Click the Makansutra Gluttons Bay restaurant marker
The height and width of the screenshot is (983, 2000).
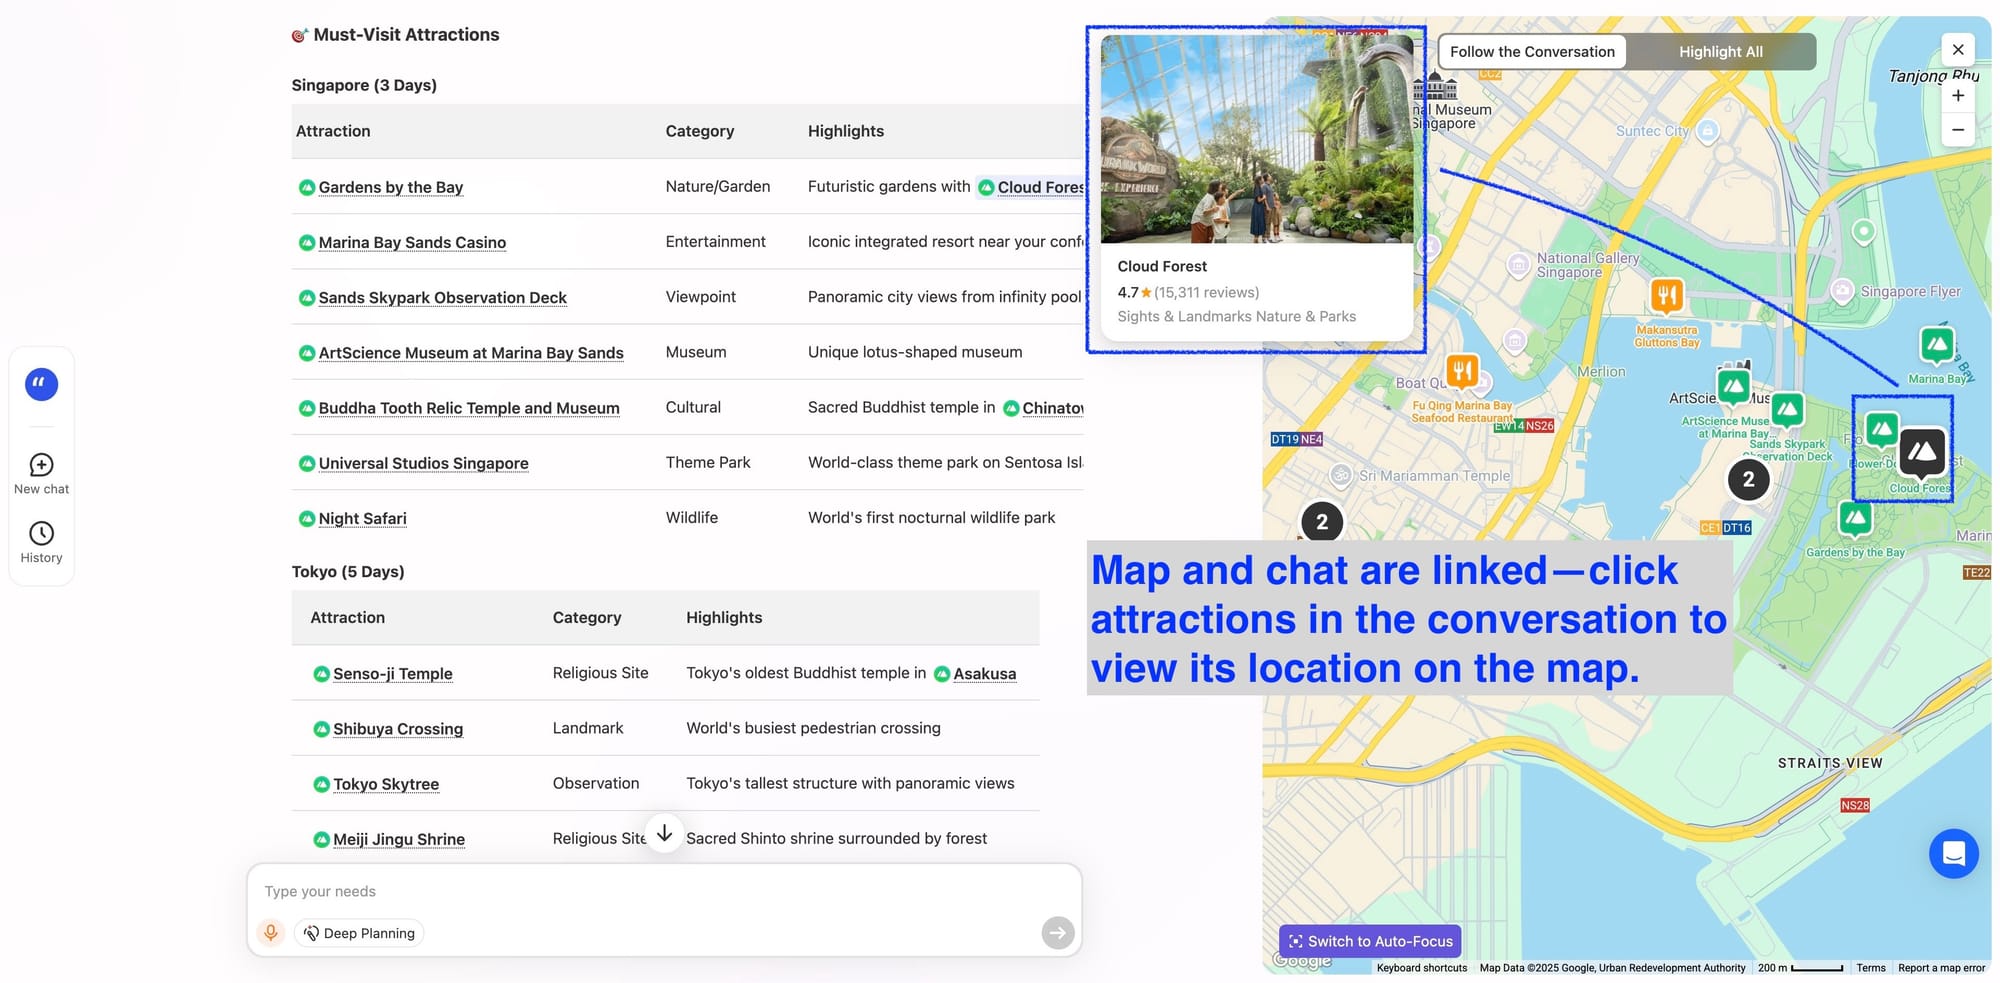pyautogui.click(x=1666, y=296)
